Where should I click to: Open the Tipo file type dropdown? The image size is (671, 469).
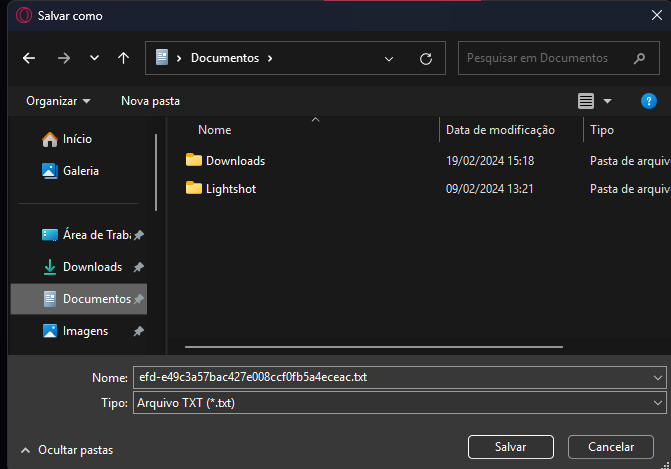657,402
